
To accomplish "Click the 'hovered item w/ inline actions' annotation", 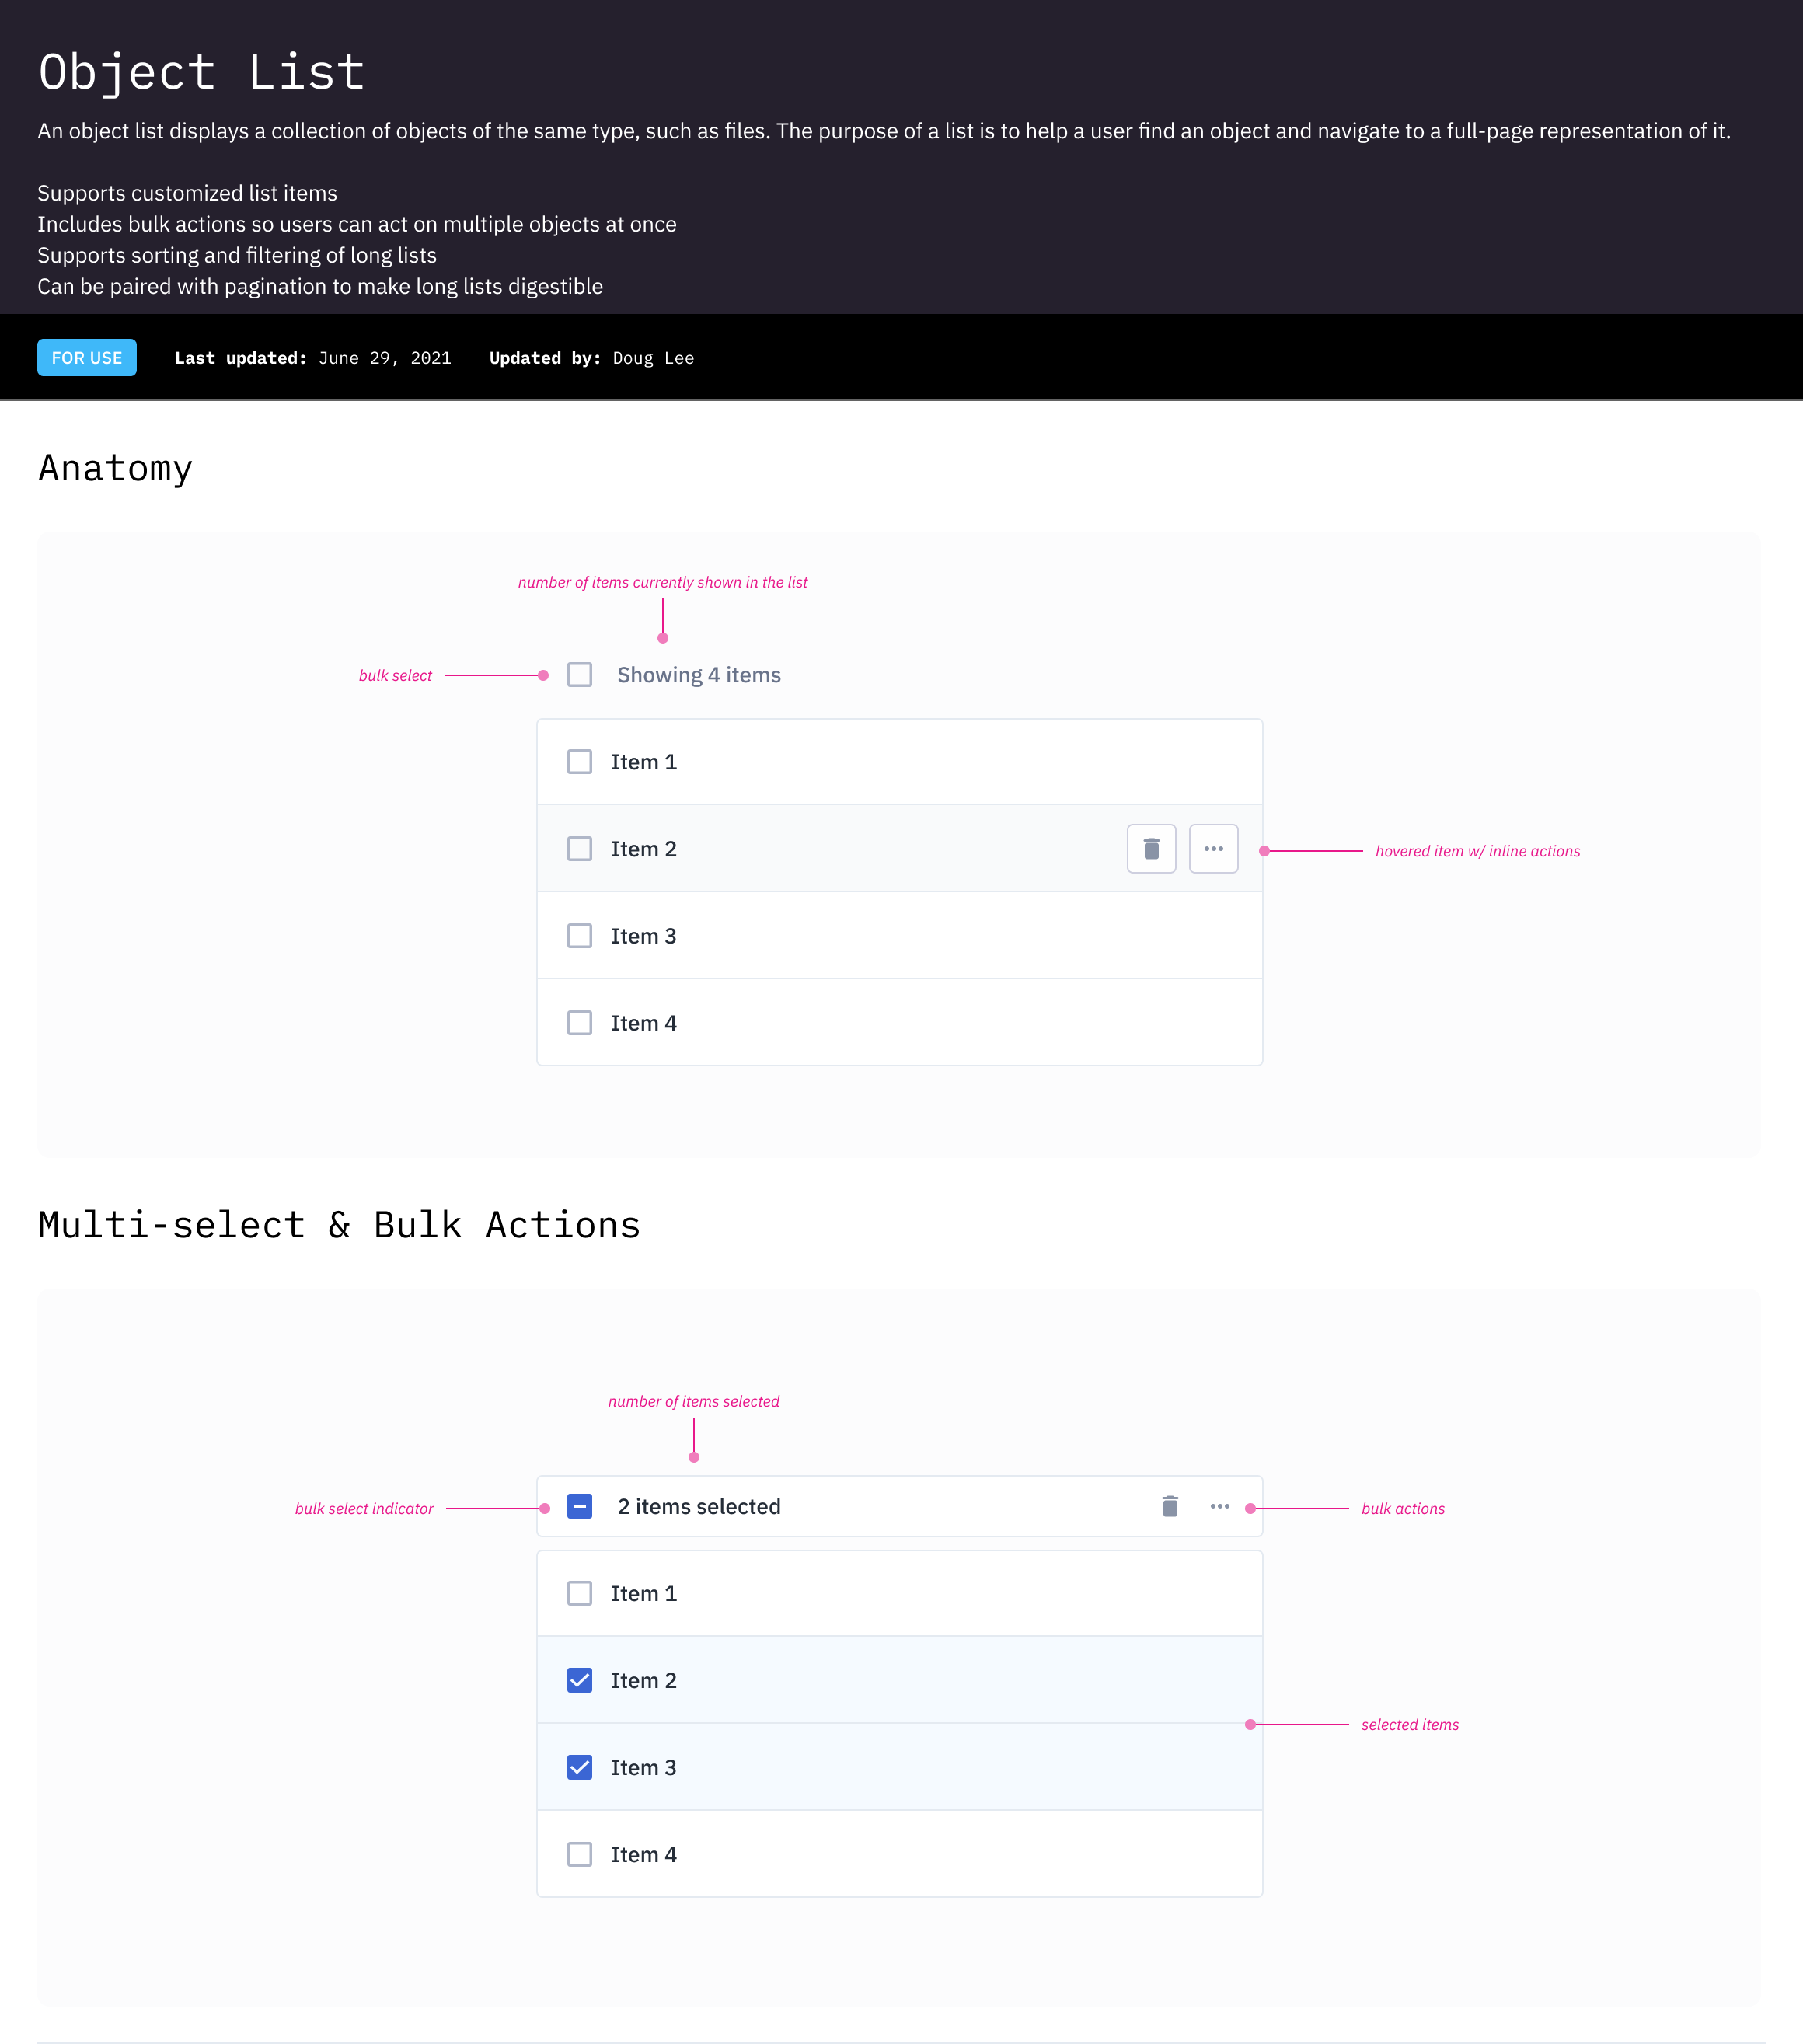I will coord(1477,851).
